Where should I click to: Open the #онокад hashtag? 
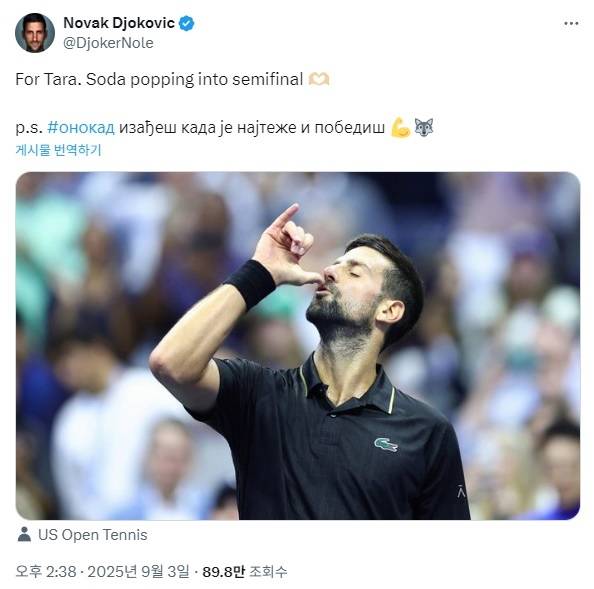[81, 127]
